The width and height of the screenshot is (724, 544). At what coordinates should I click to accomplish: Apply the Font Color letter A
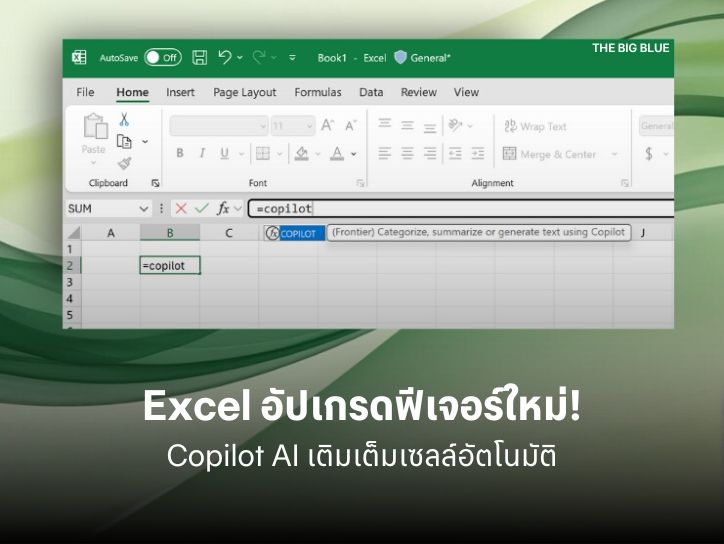tap(337, 153)
